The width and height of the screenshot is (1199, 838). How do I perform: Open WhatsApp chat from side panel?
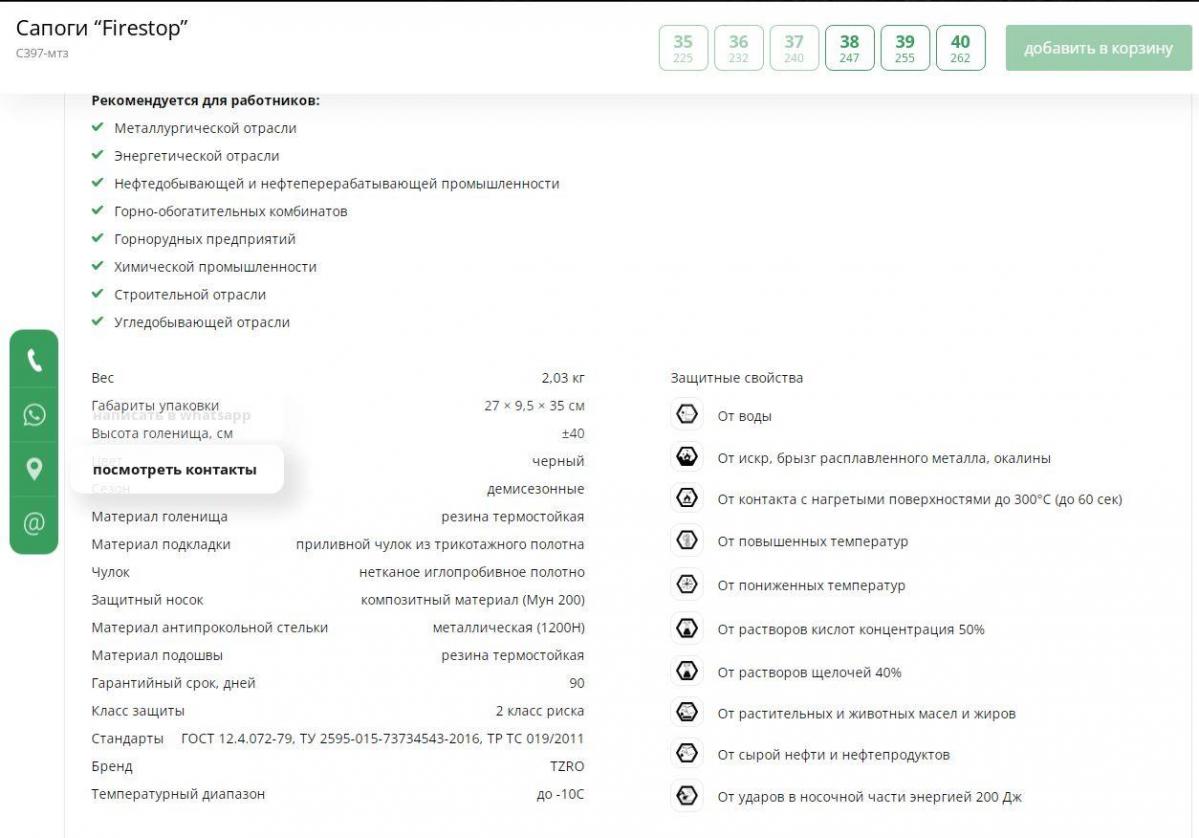click(34, 415)
